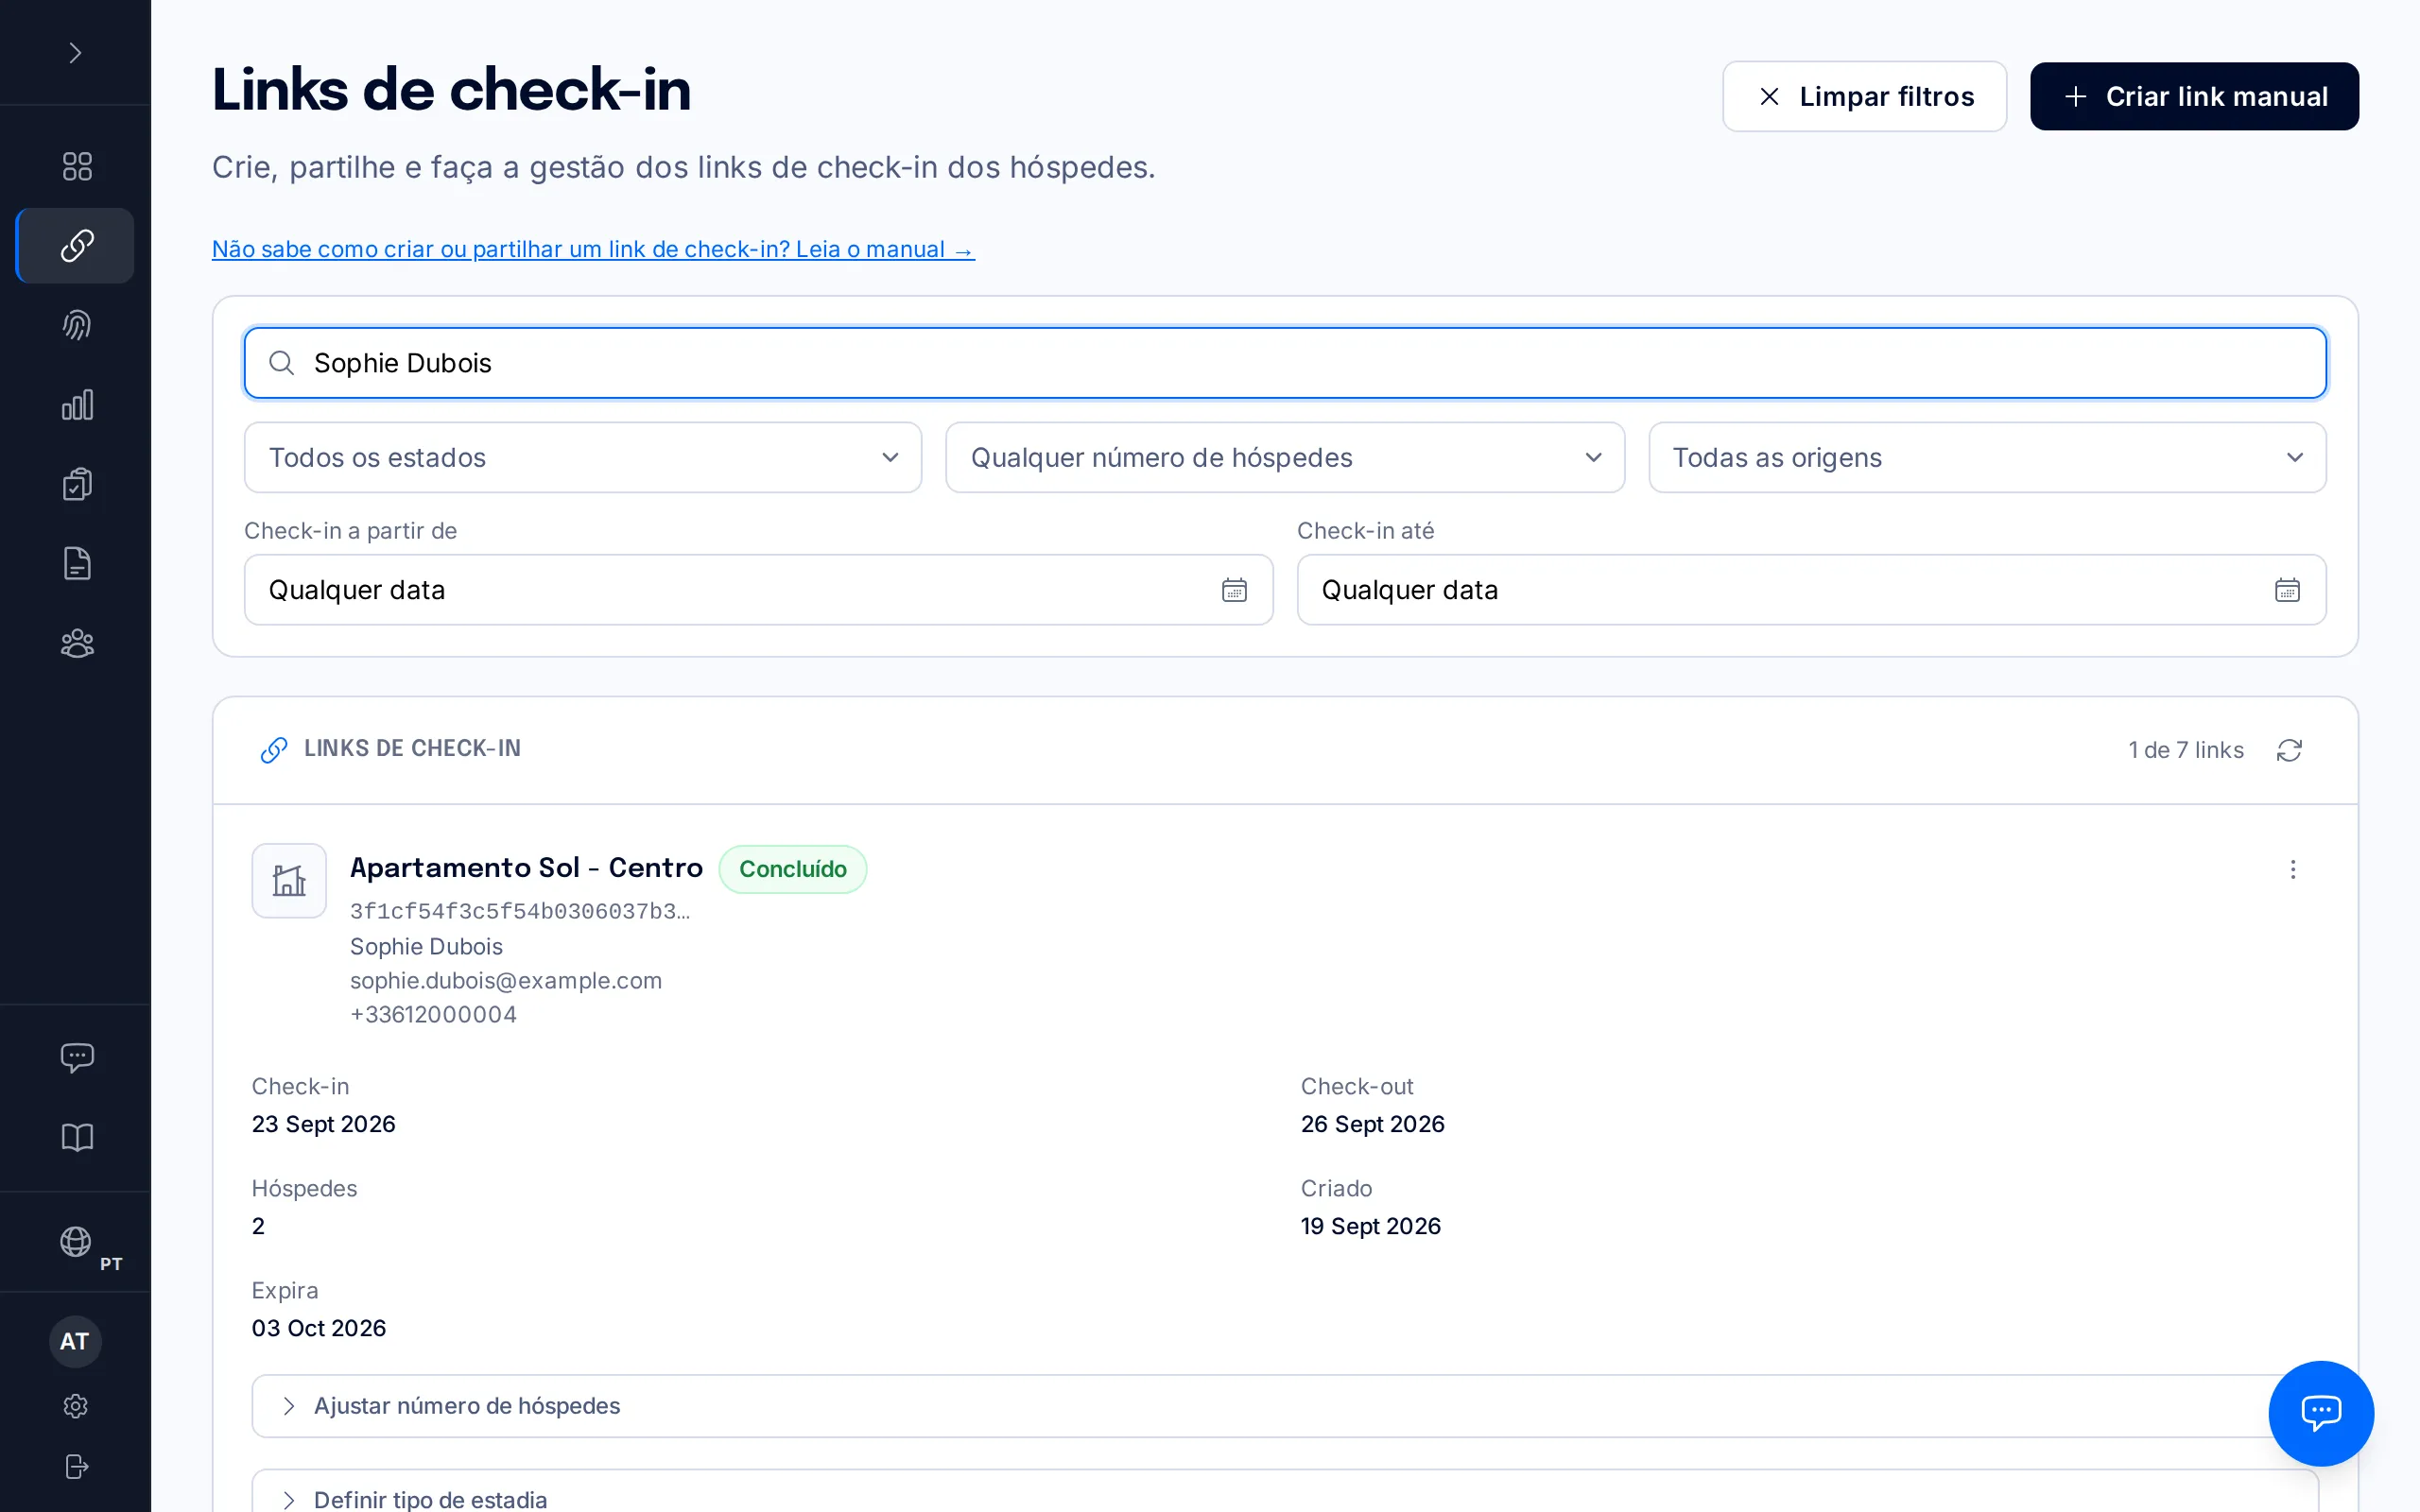Open the dashboard grid icon in the sidebar

pos(77,165)
